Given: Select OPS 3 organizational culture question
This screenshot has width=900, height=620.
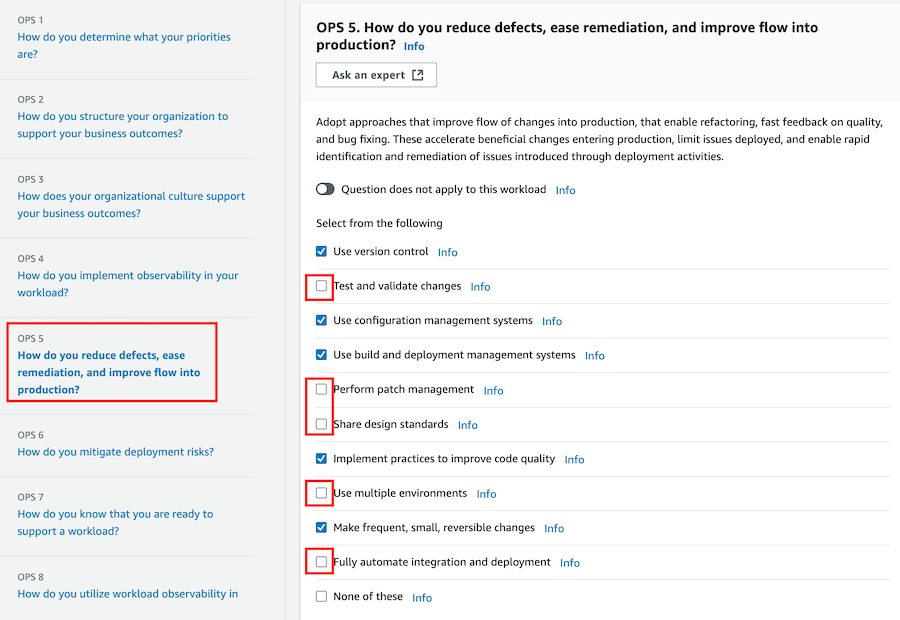Looking at the screenshot, I should click(x=131, y=204).
